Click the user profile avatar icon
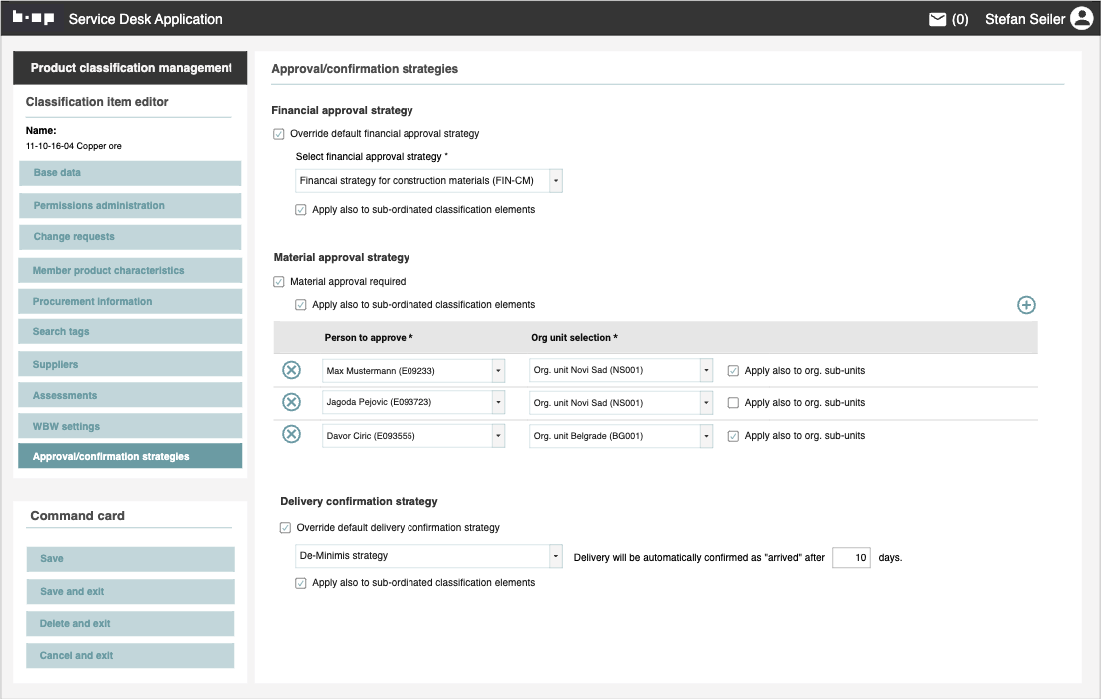The height and width of the screenshot is (699, 1101). click(x=1081, y=18)
